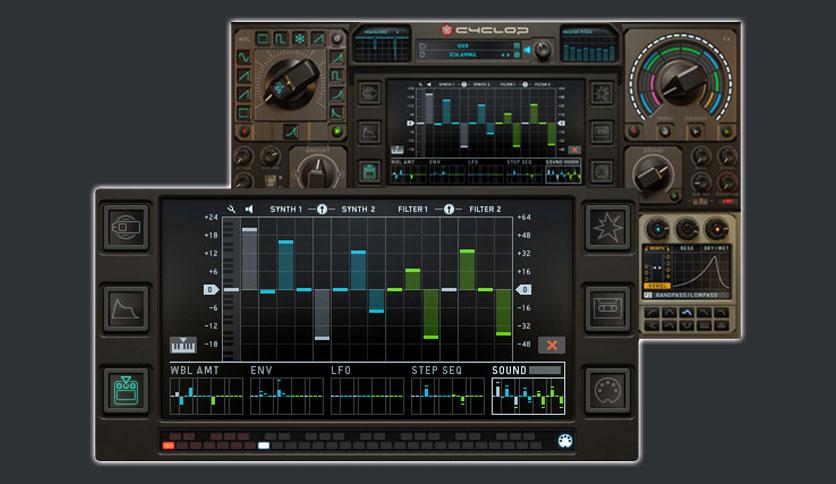Switch to the STEP SEQ tab
This screenshot has width=836, height=484.
[448, 389]
